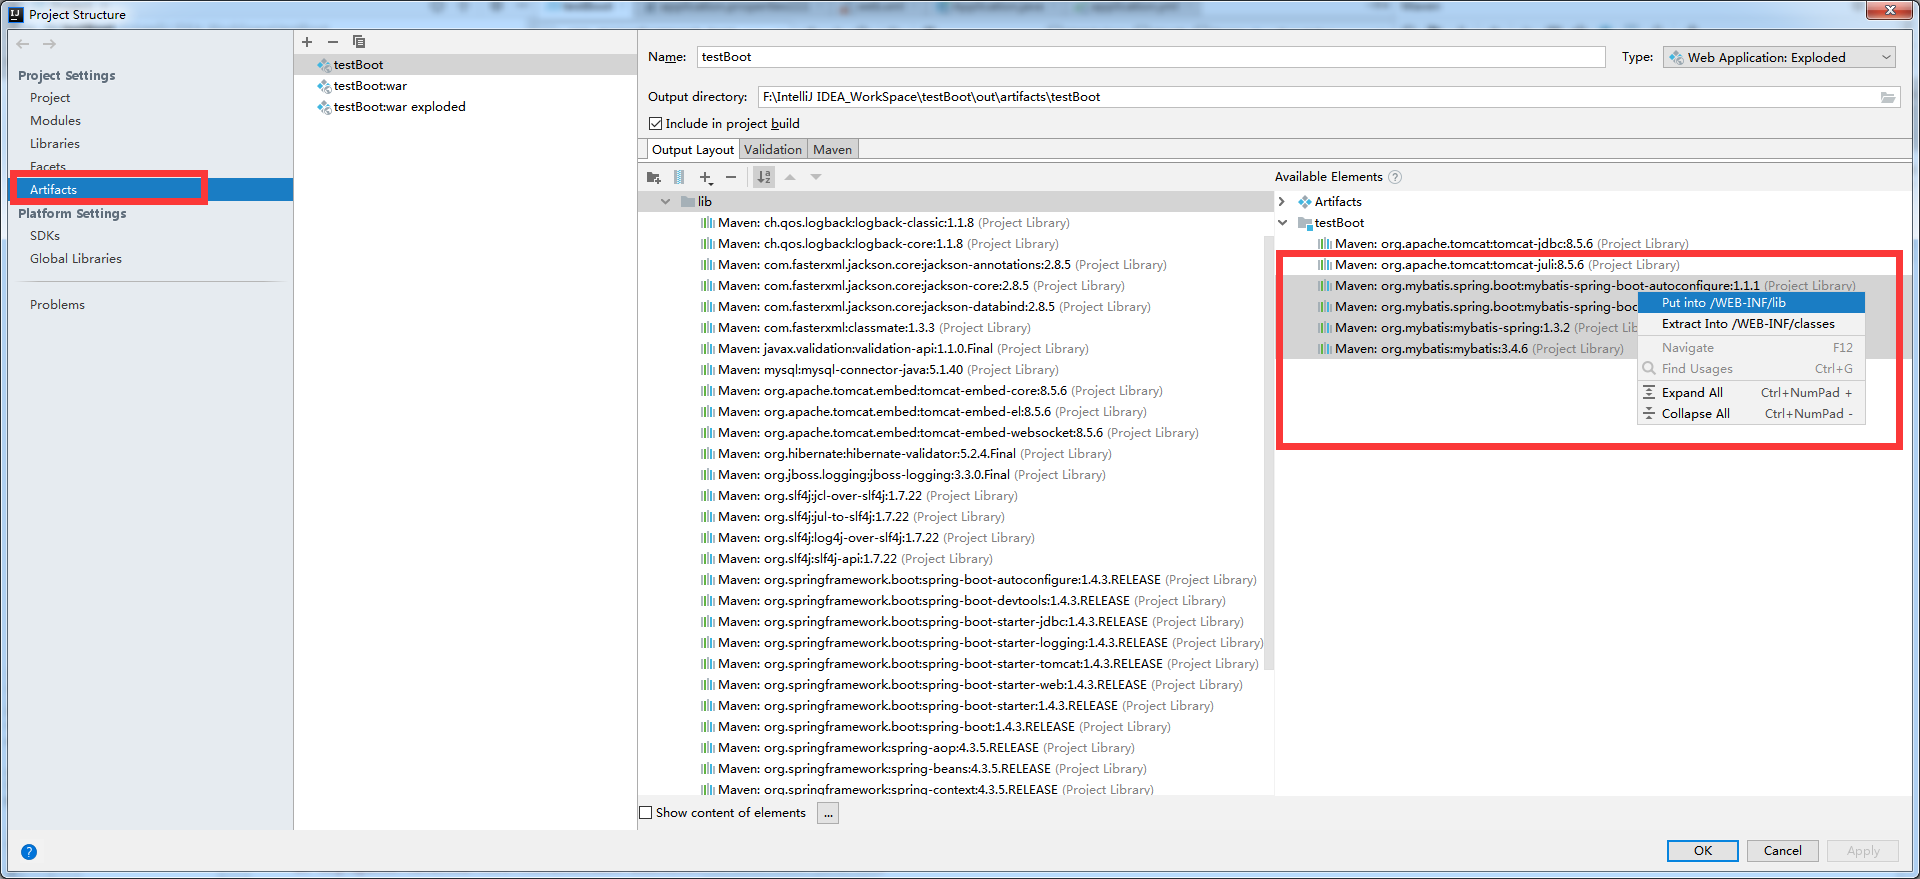Click the output layout vertical scrollbar

pos(1269,452)
